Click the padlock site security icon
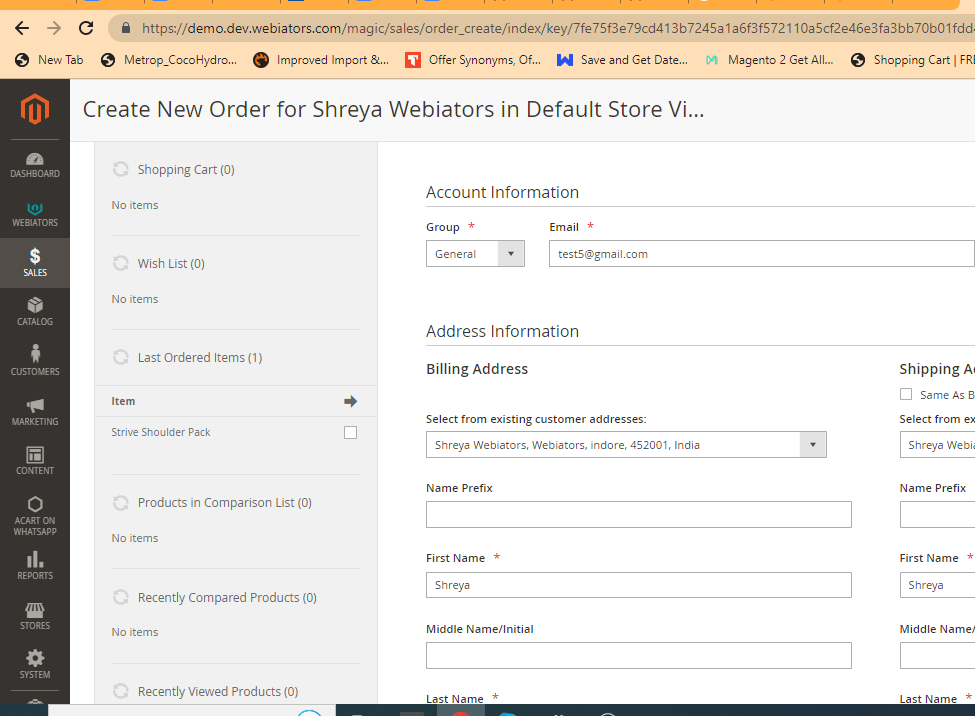Screen dimensions: 975x716 click(x=126, y=28)
